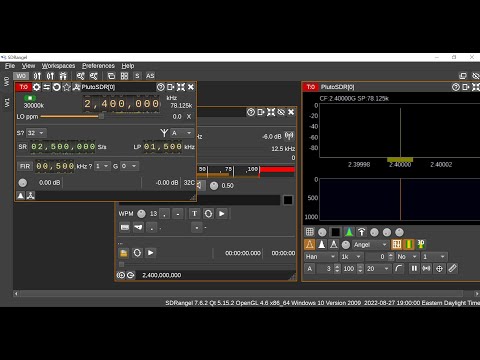This screenshot has width=480, height=360.
Task: Switch to the W1 workspace tab
Action: click(x=6, y=103)
